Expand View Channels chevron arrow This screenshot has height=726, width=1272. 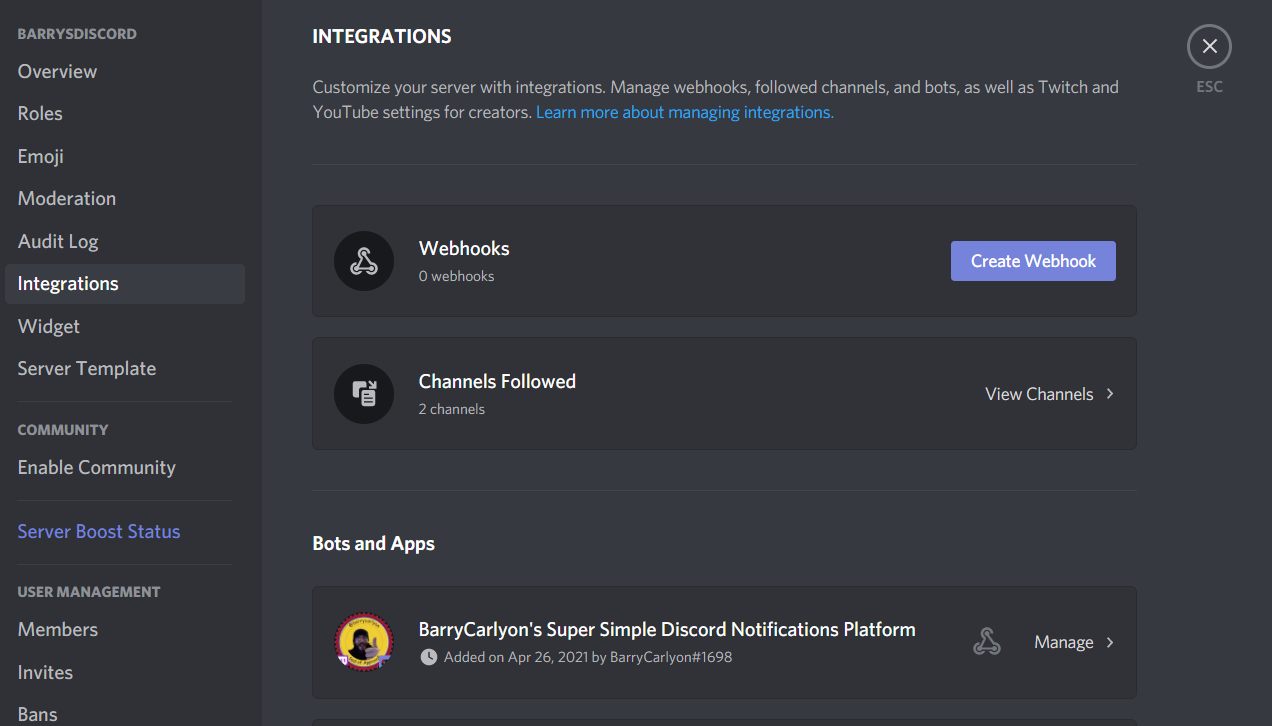(1110, 394)
